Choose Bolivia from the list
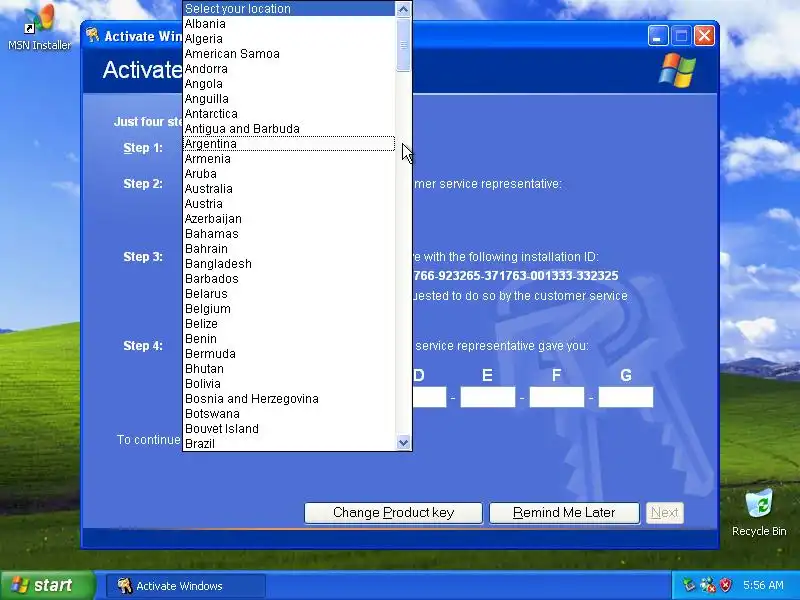This screenshot has height=600, width=800. (x=289, y=384)
